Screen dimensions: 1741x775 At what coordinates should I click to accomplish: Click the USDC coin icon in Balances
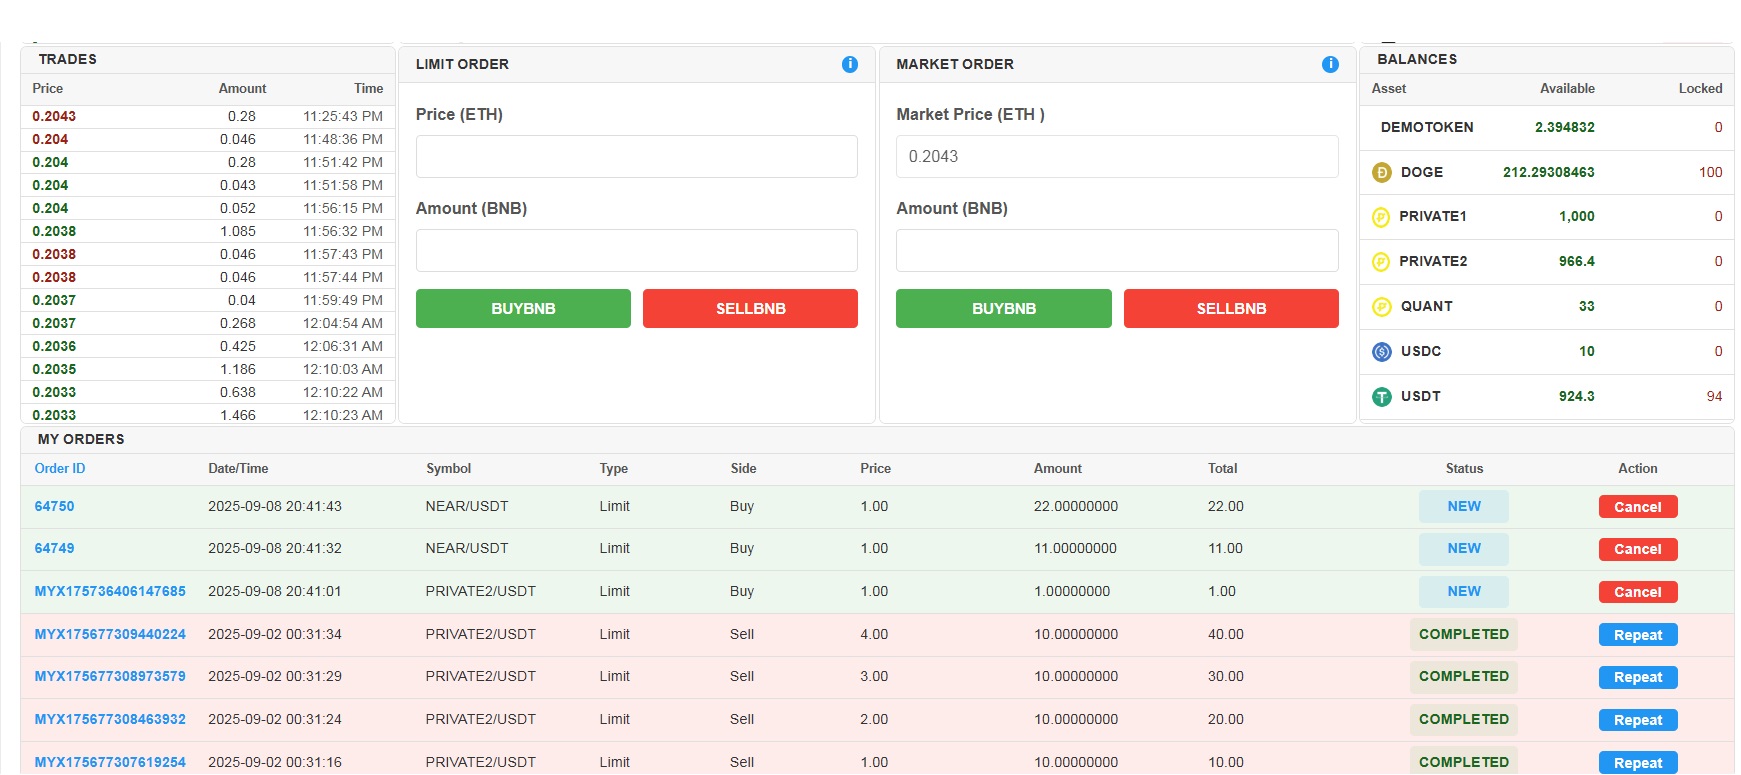tap(1381, 351)
